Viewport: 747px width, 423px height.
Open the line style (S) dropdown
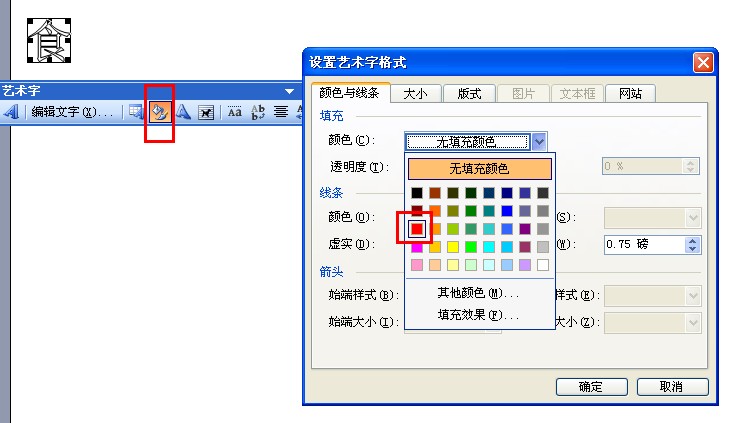(x=693, y=218)
